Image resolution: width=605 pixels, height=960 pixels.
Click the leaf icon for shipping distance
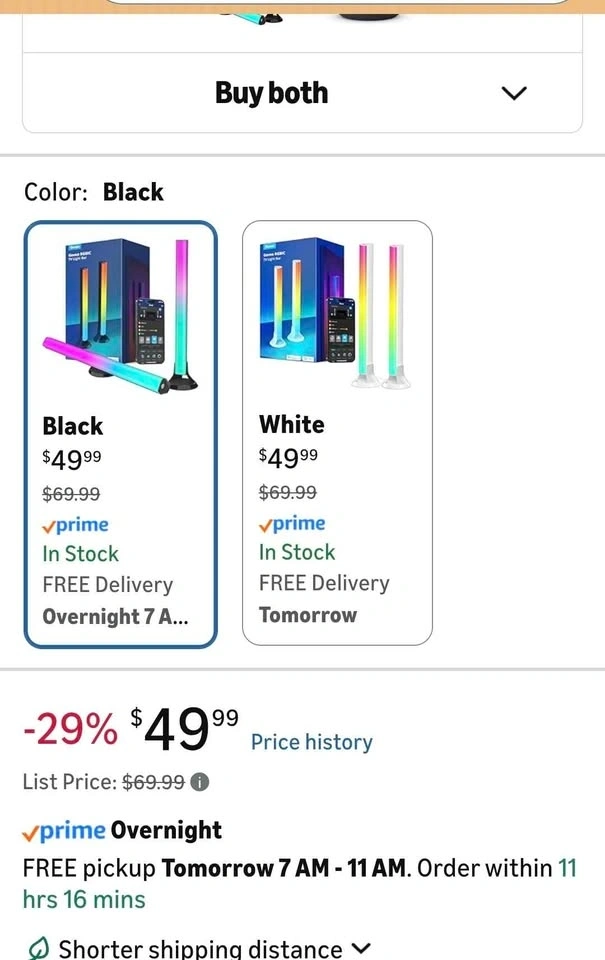39,948
